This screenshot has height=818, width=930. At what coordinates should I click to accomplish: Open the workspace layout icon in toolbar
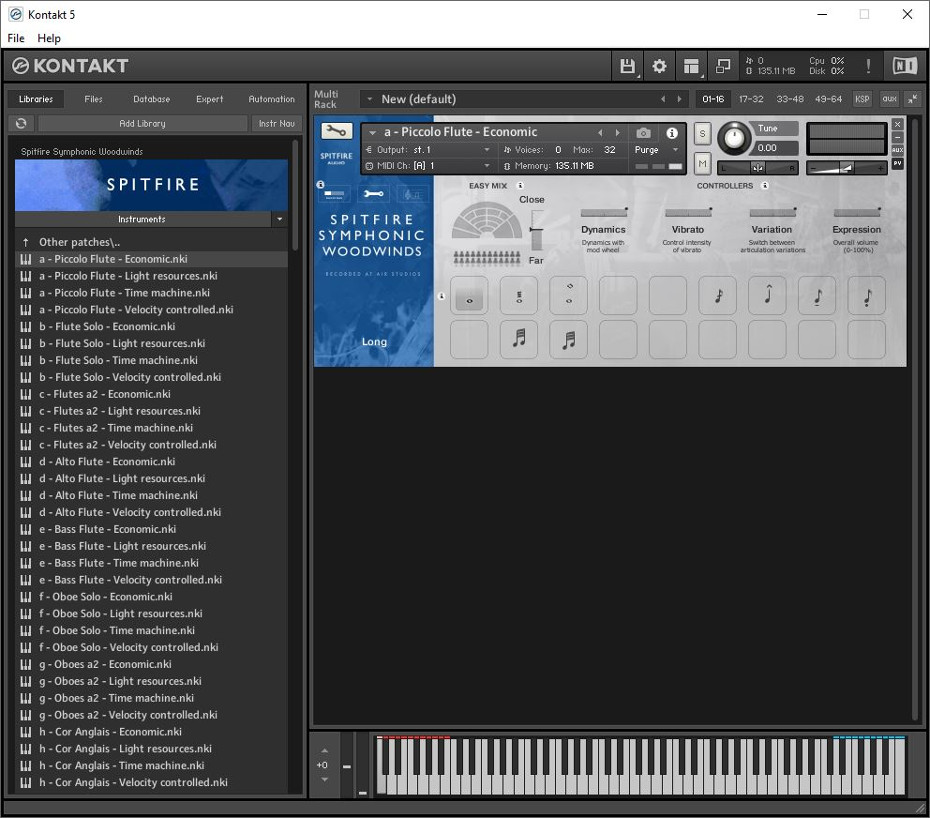pyautogui.click(x=691, y=66)
